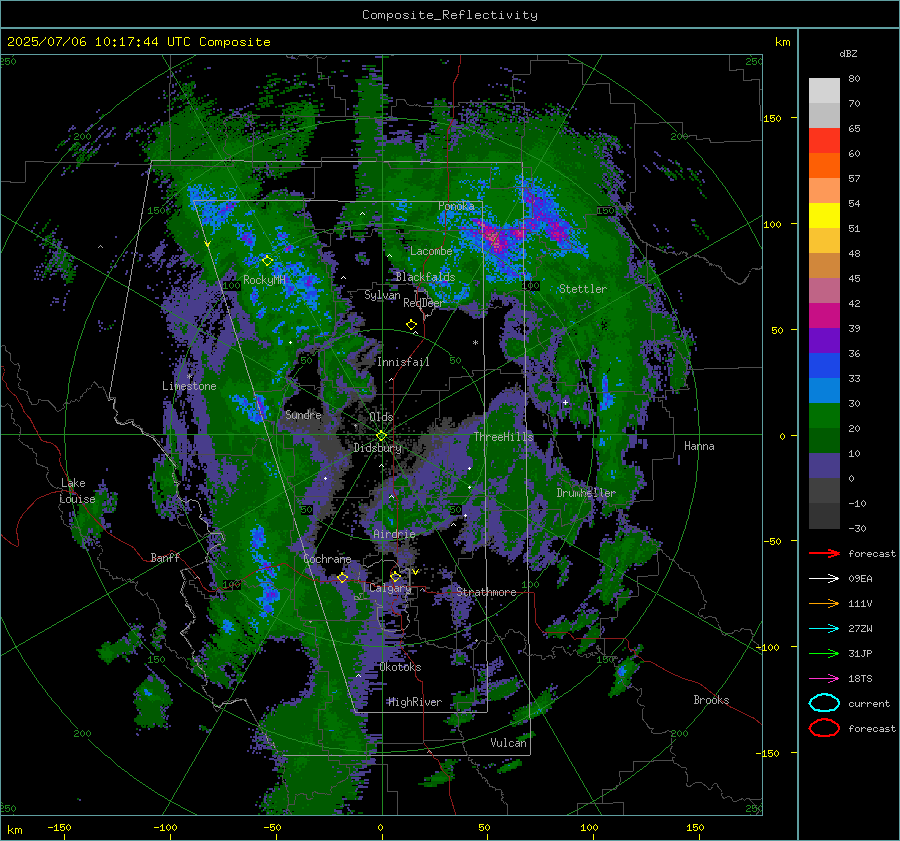This screenshot has width=900, height=841.
Task: Select the magenta 39-42 dBZ color band
Action: click(x=824, y=316)
